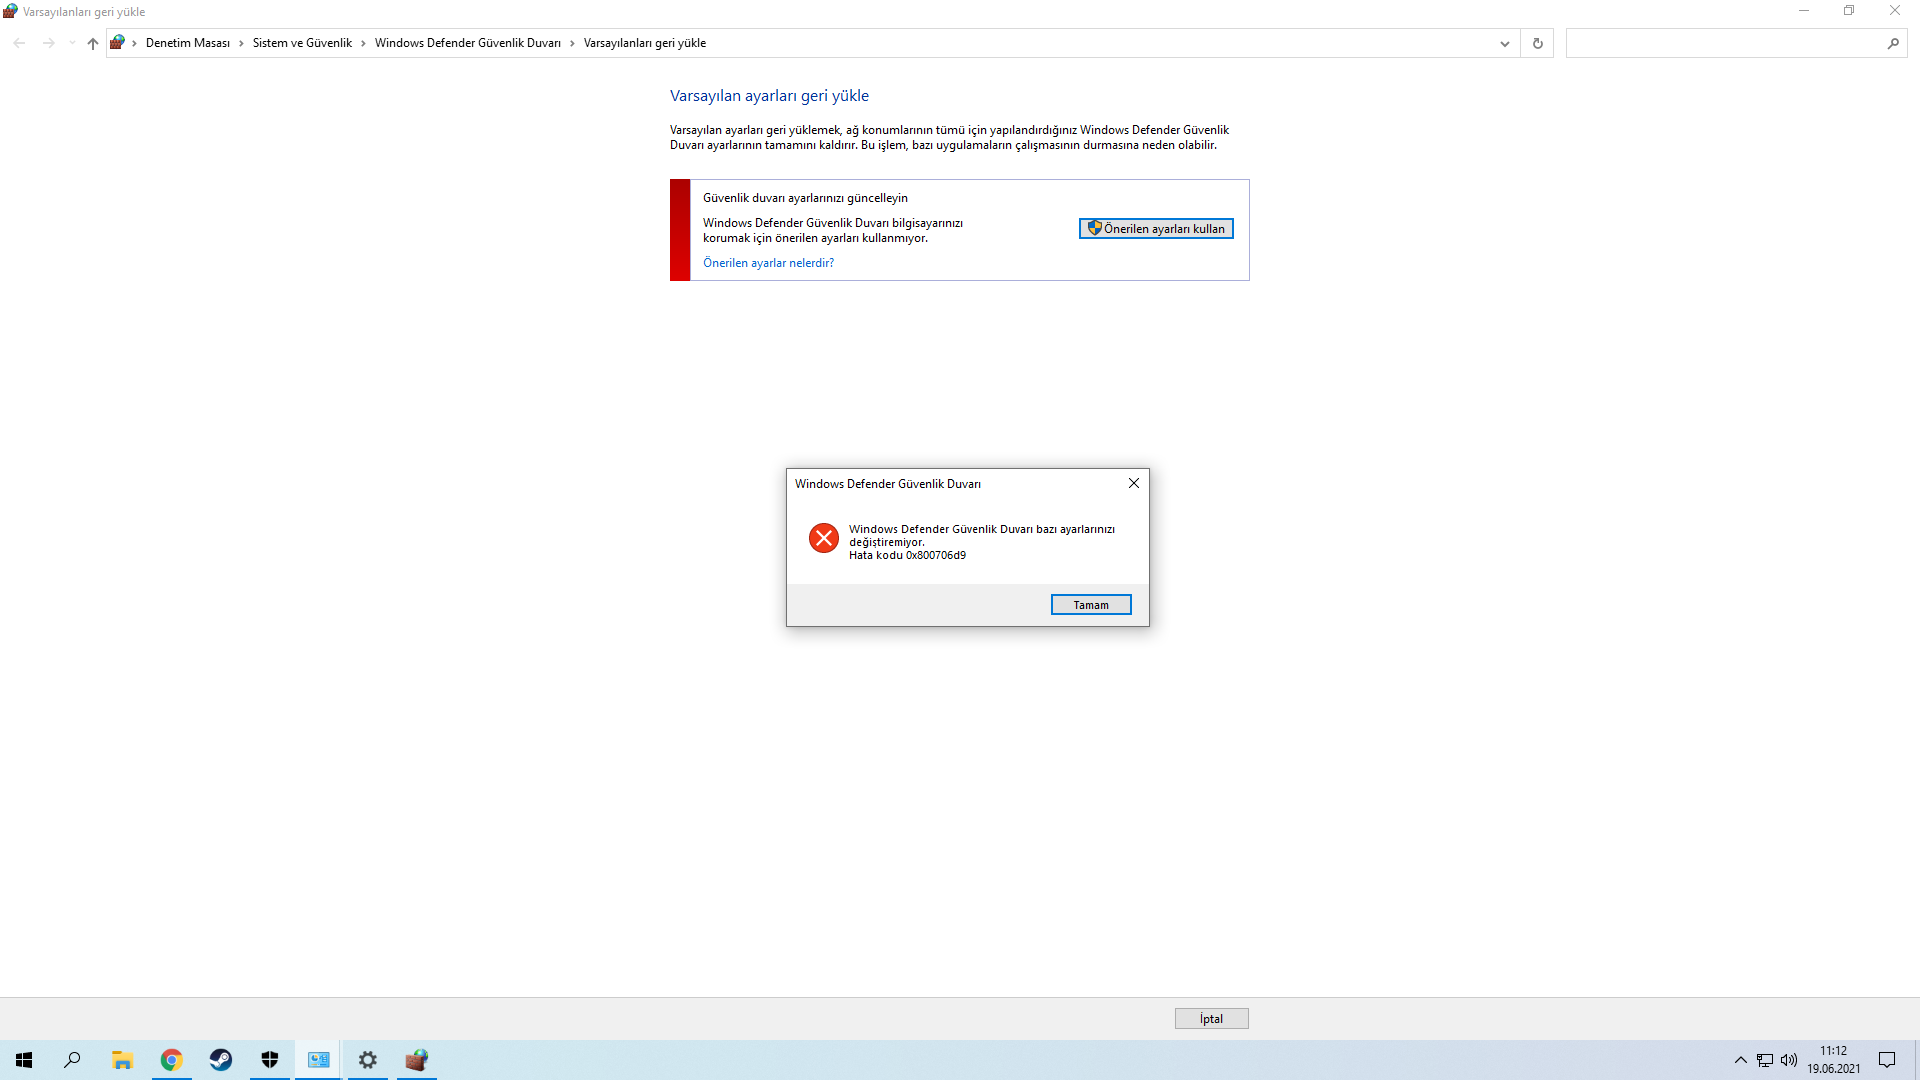Open Windows Security shield taskbar icon
1920x1080 pixels.
(270, 1060)
